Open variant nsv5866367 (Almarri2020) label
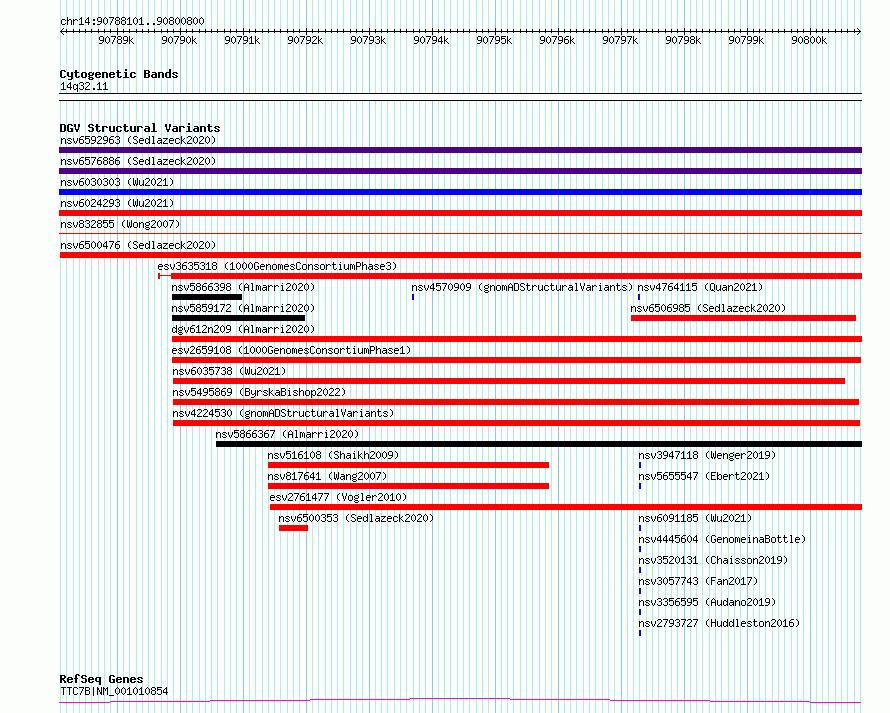Screen dimensions: 890x713 pos(287,434)
